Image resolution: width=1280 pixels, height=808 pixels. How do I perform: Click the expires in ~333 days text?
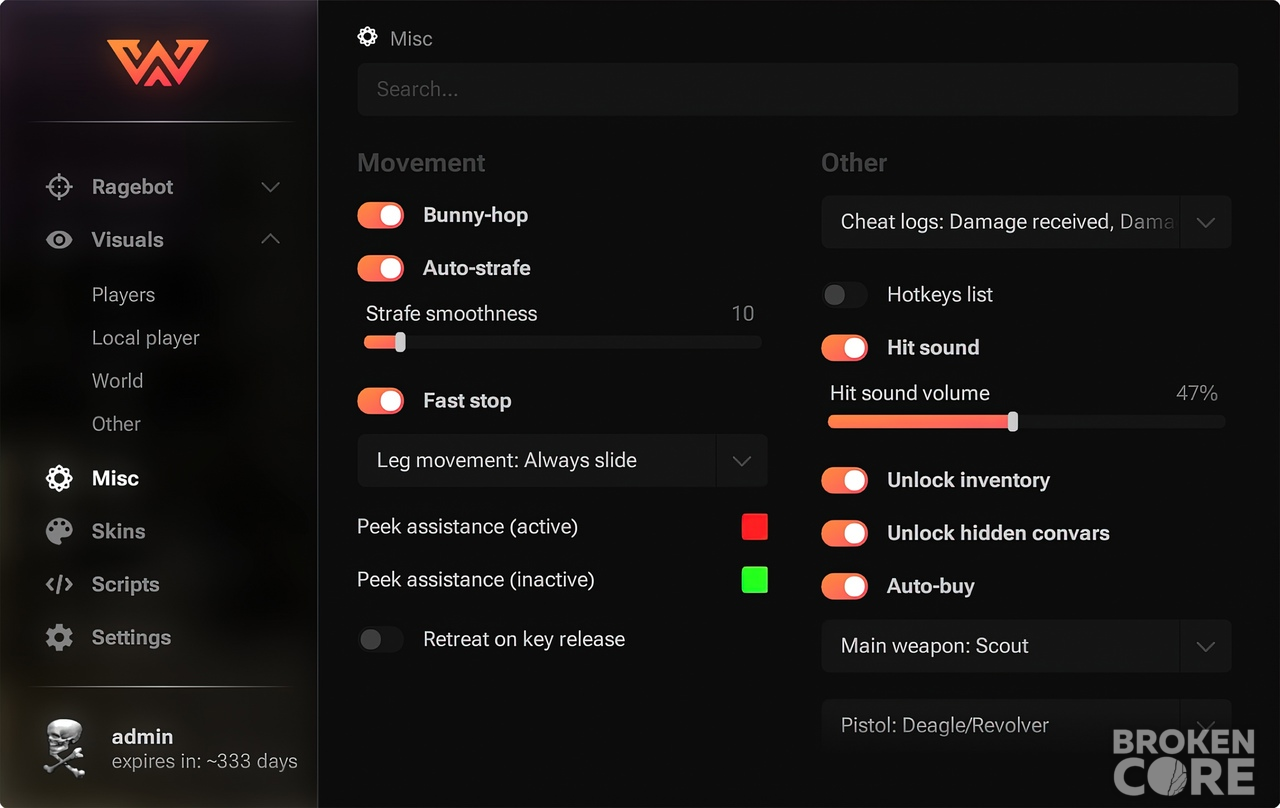(x=204, y=762)
